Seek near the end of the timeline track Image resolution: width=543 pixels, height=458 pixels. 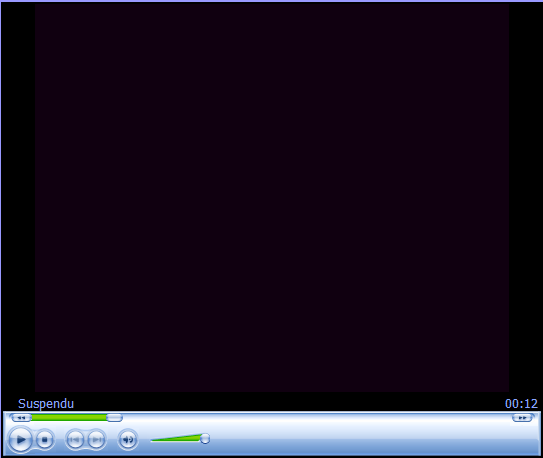point(499,418)
